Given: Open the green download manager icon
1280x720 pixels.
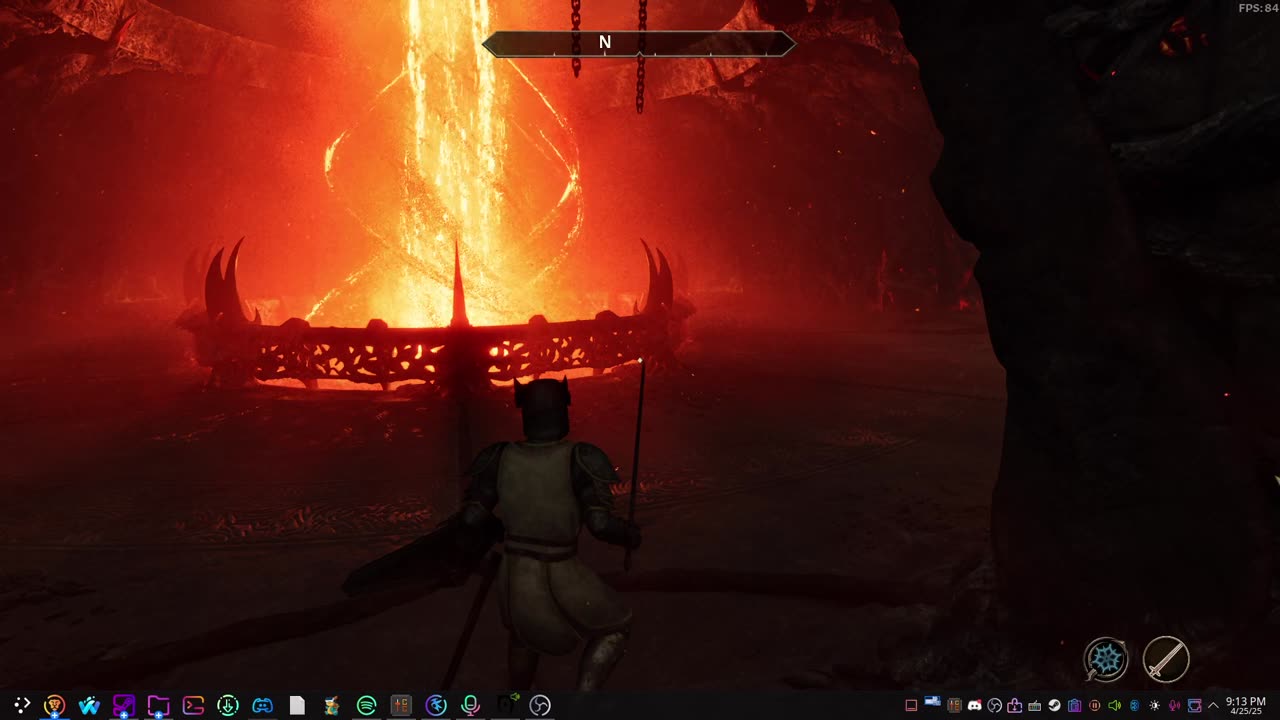Looking at the screenshot, I should 228,705.
